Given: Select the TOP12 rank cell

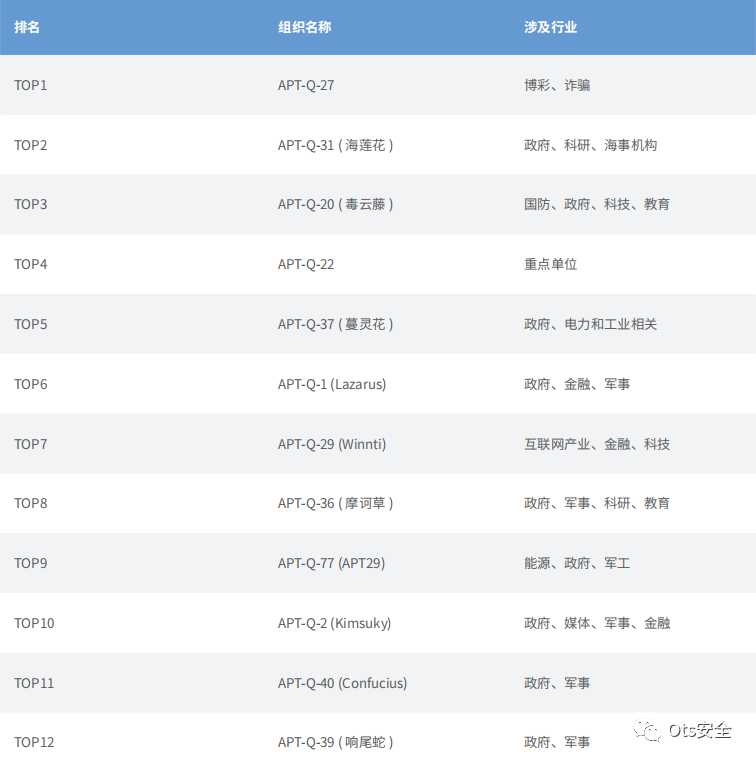Looking at the screenshot, I should pyautogui.click(x=34, y=742).
